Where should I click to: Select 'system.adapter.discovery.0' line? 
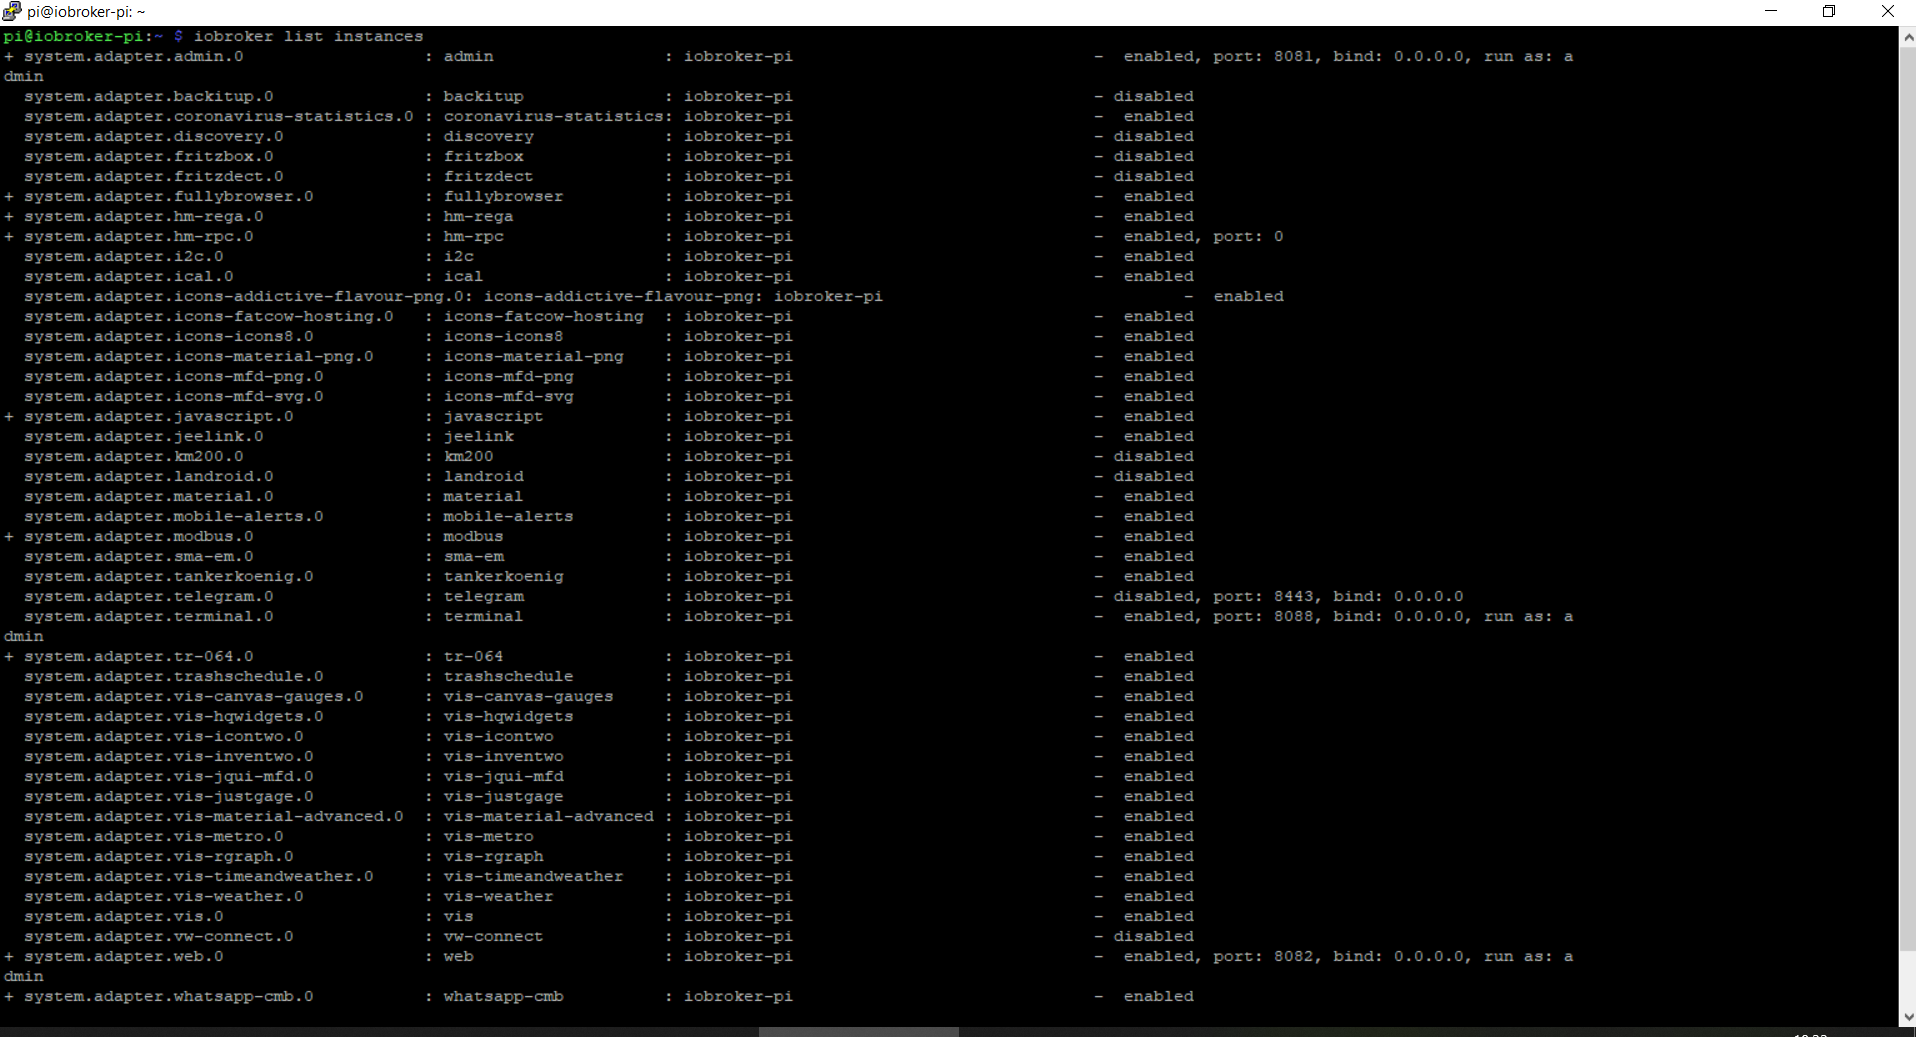coord(154,137)
